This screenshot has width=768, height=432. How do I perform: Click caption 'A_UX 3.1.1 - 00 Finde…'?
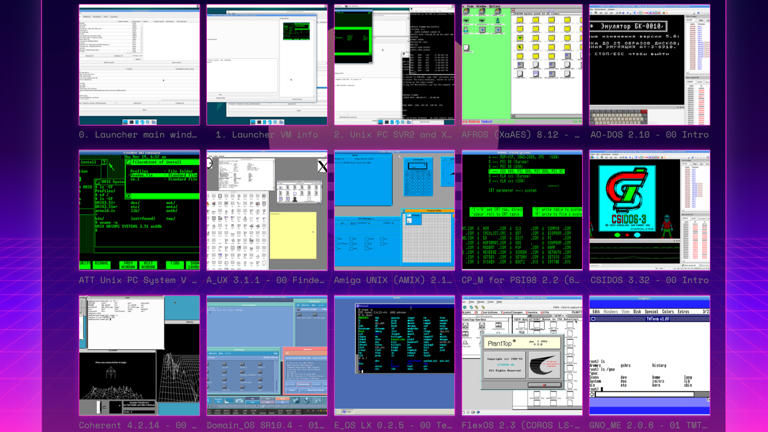266,280
